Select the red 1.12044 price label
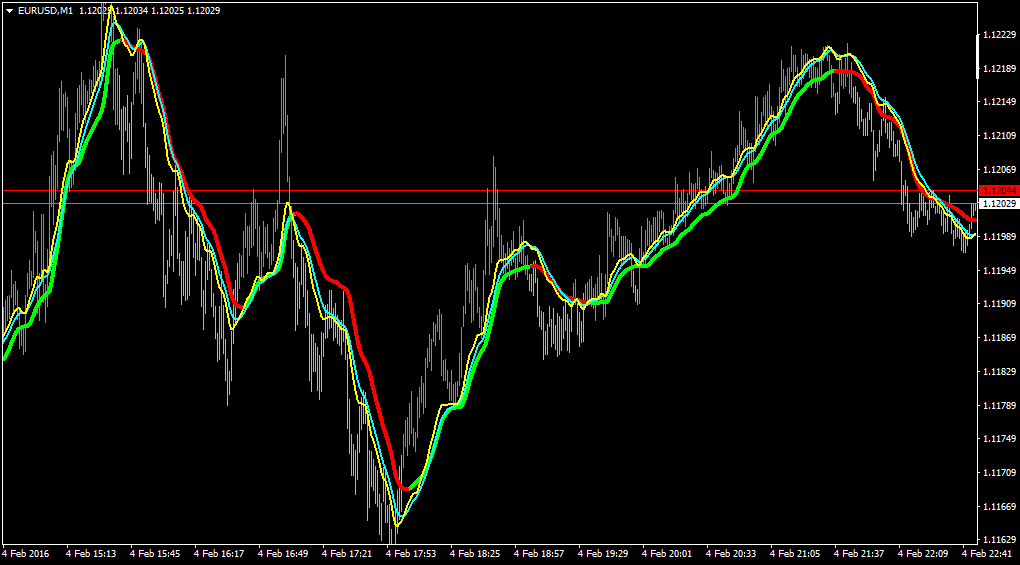 tap(999, 191)
